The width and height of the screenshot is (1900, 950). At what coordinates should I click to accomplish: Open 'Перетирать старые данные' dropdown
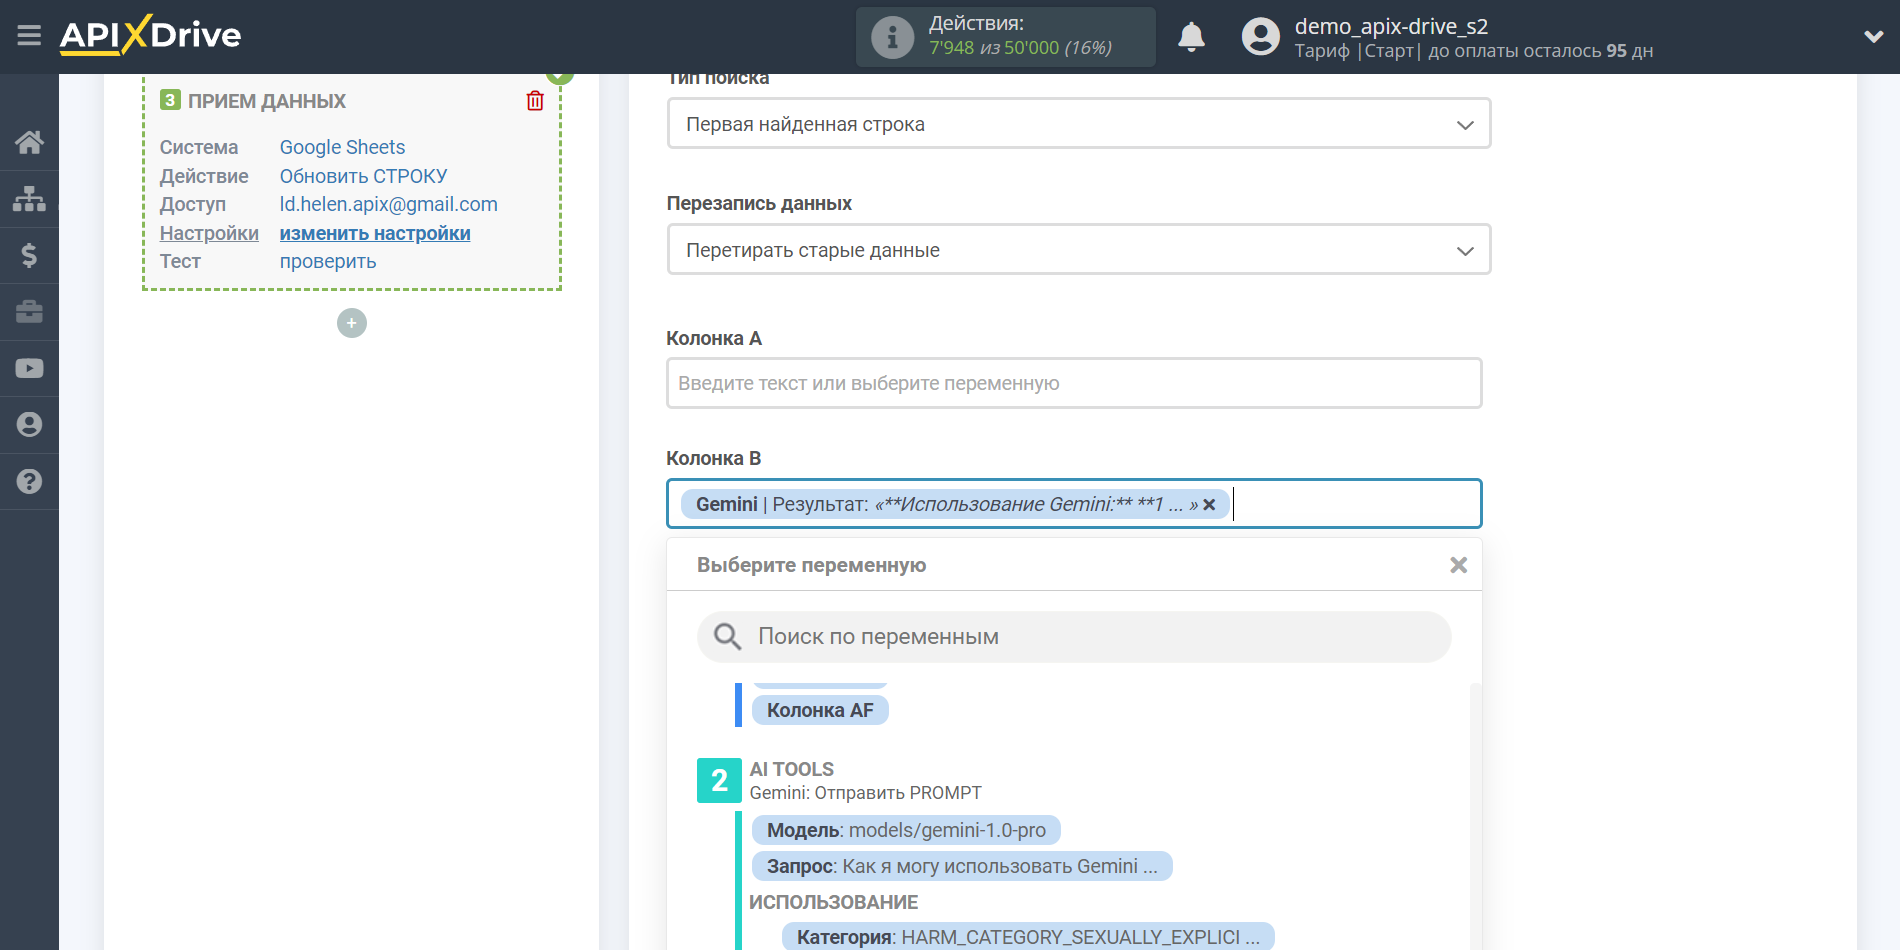tap(1079, 250)
